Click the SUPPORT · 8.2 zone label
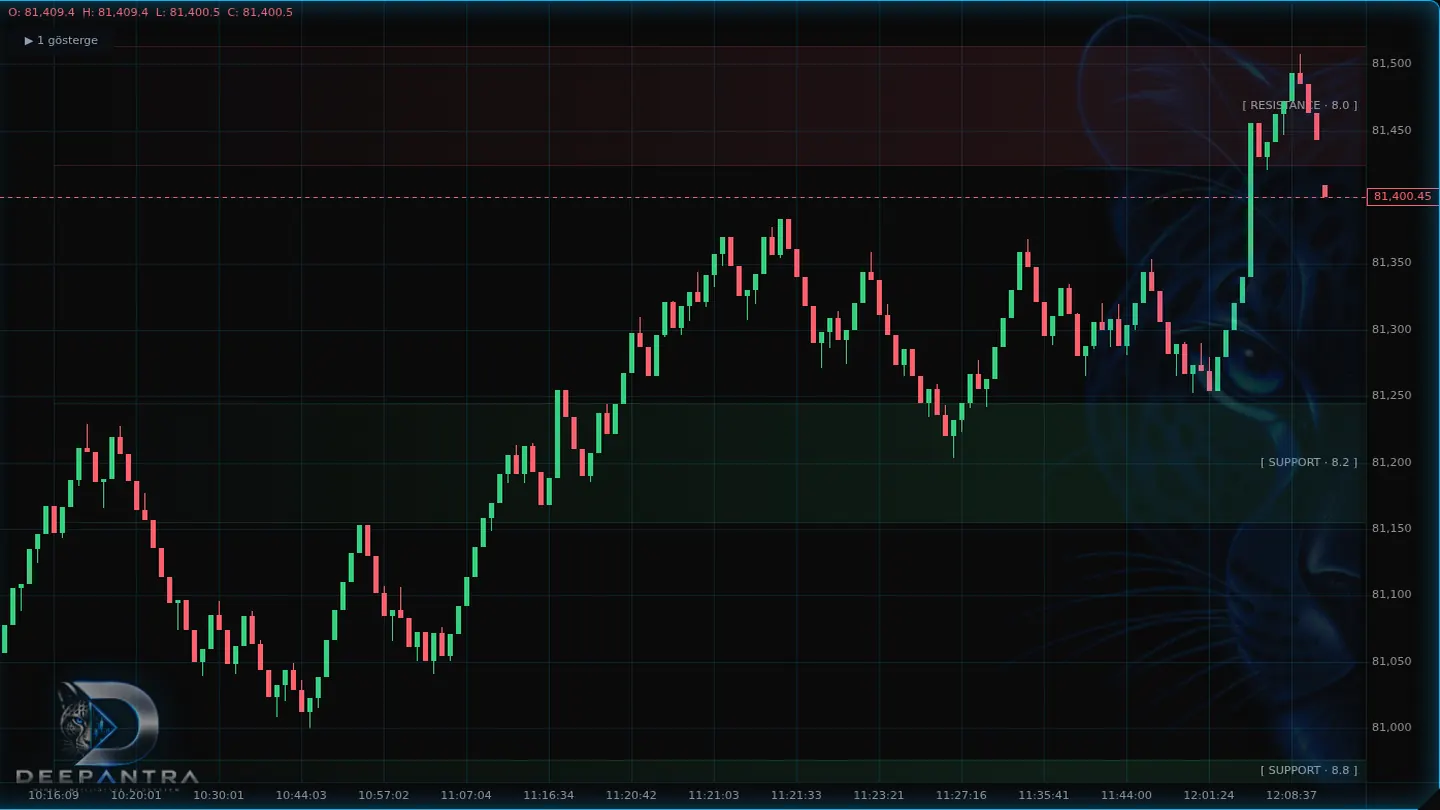 point(1309,462)
